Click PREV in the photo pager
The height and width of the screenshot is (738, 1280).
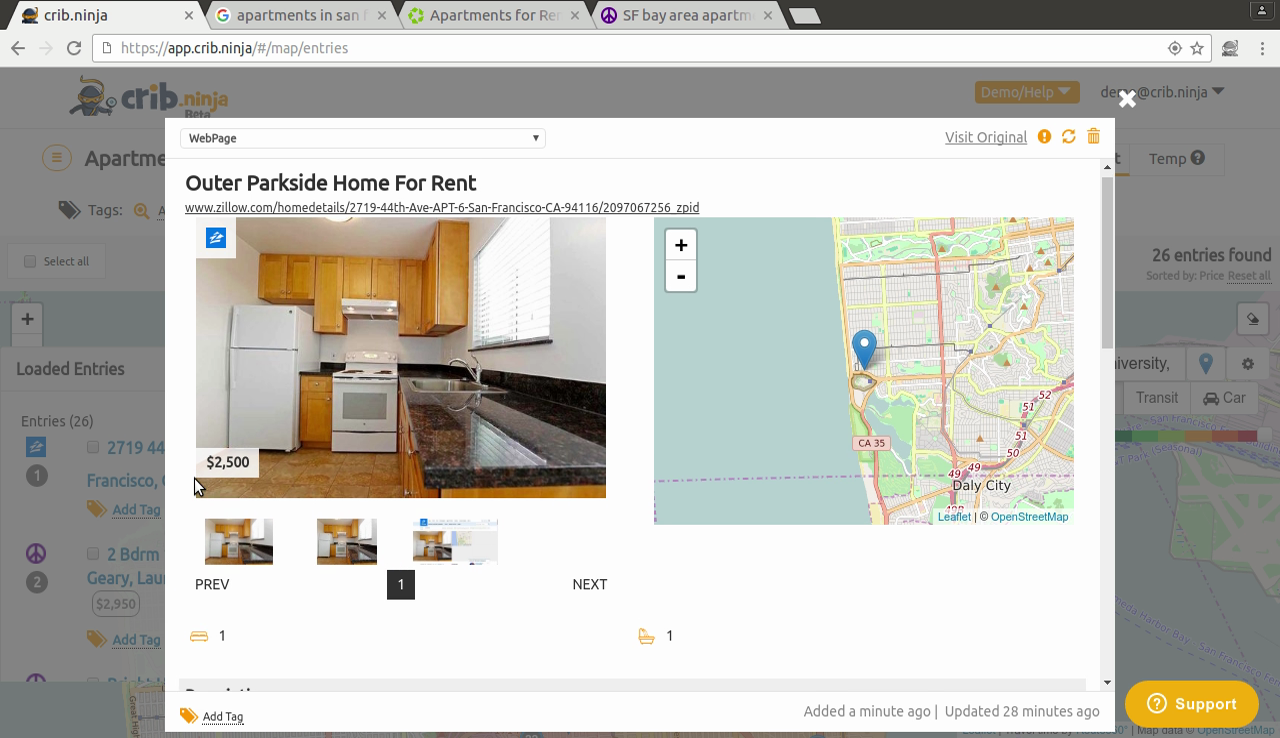point(212,584)
